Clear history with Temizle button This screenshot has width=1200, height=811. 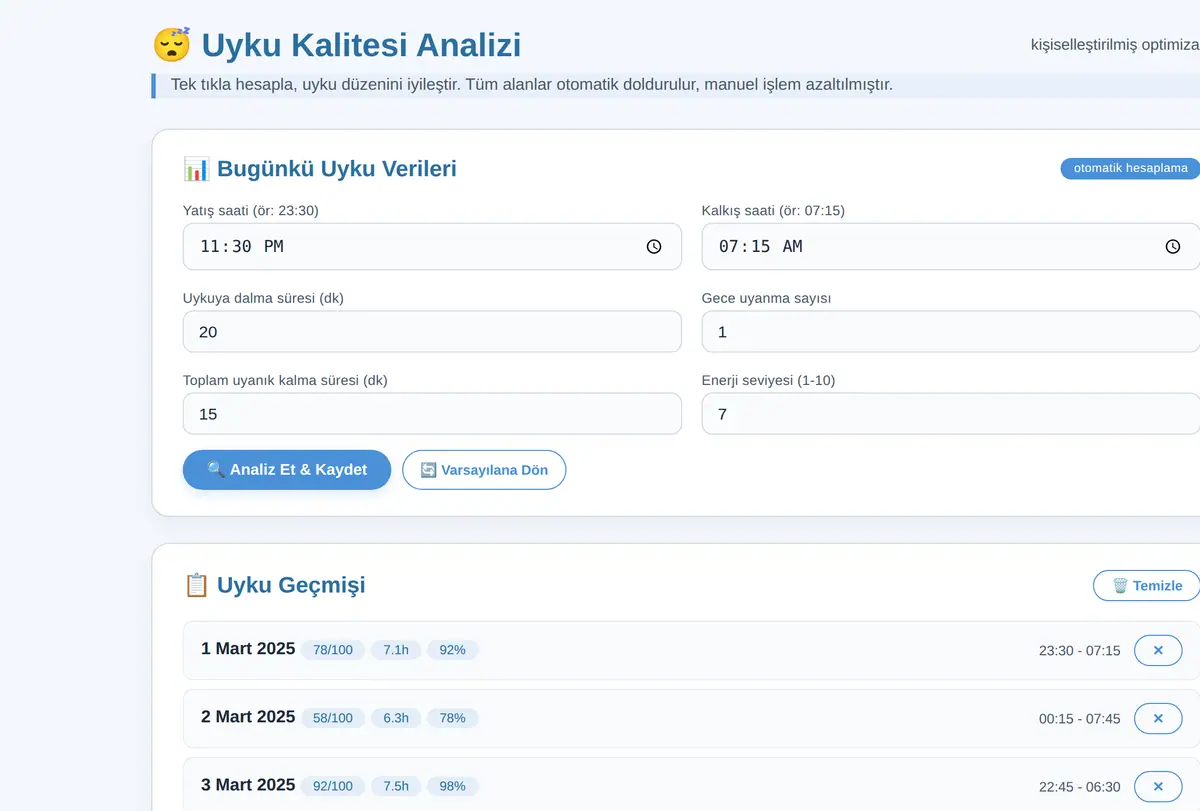click(1147, 586)
